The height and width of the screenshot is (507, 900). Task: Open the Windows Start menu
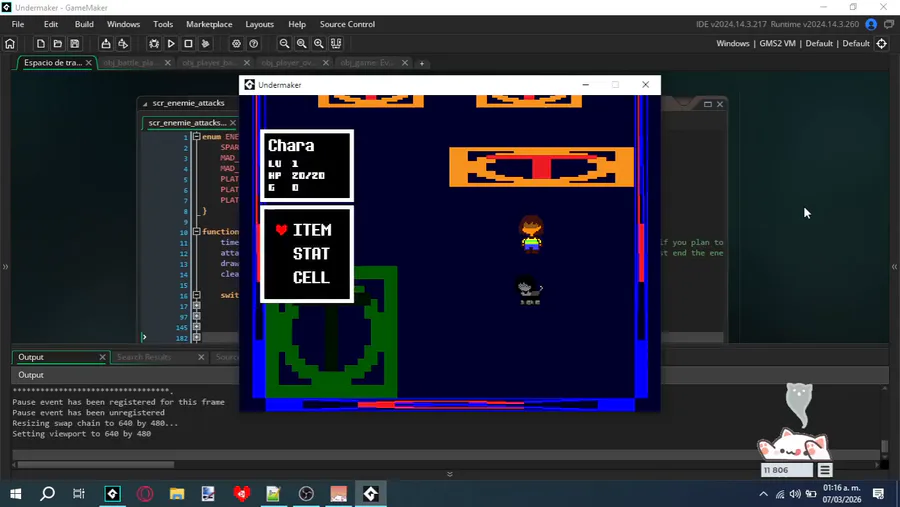click(15, 494)
